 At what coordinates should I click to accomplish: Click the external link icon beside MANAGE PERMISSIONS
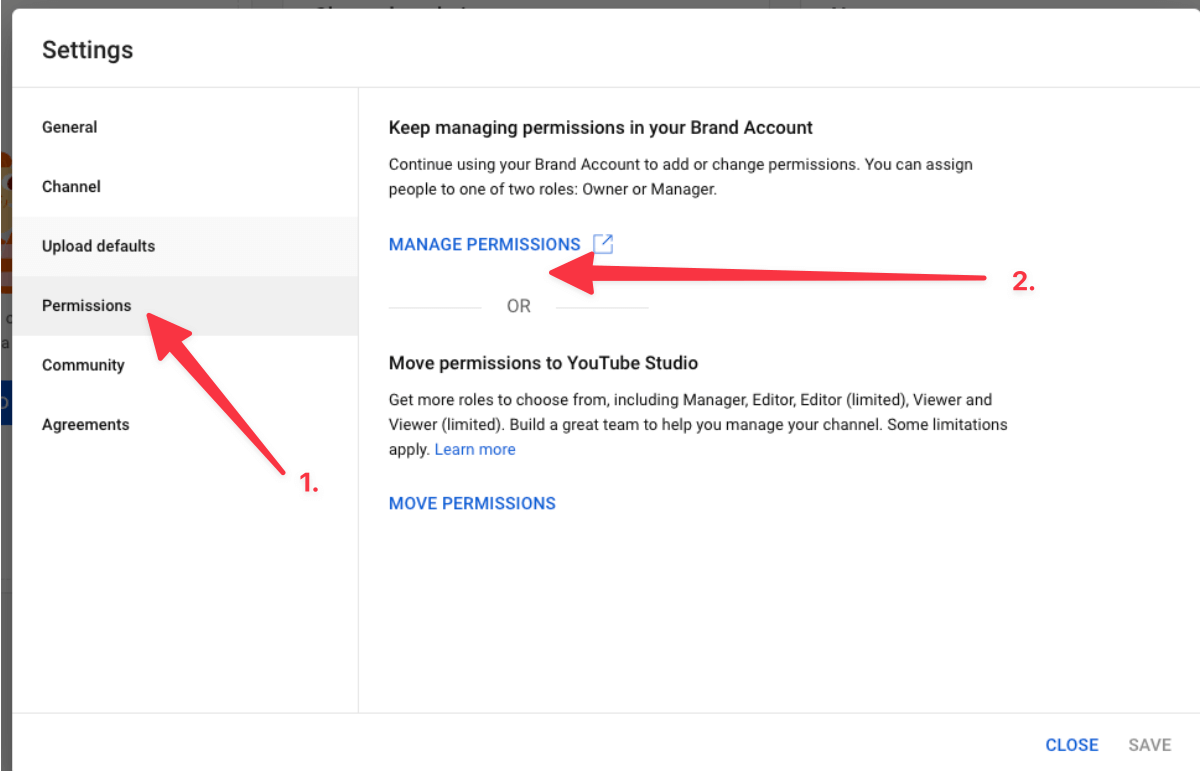click(602, 244)
